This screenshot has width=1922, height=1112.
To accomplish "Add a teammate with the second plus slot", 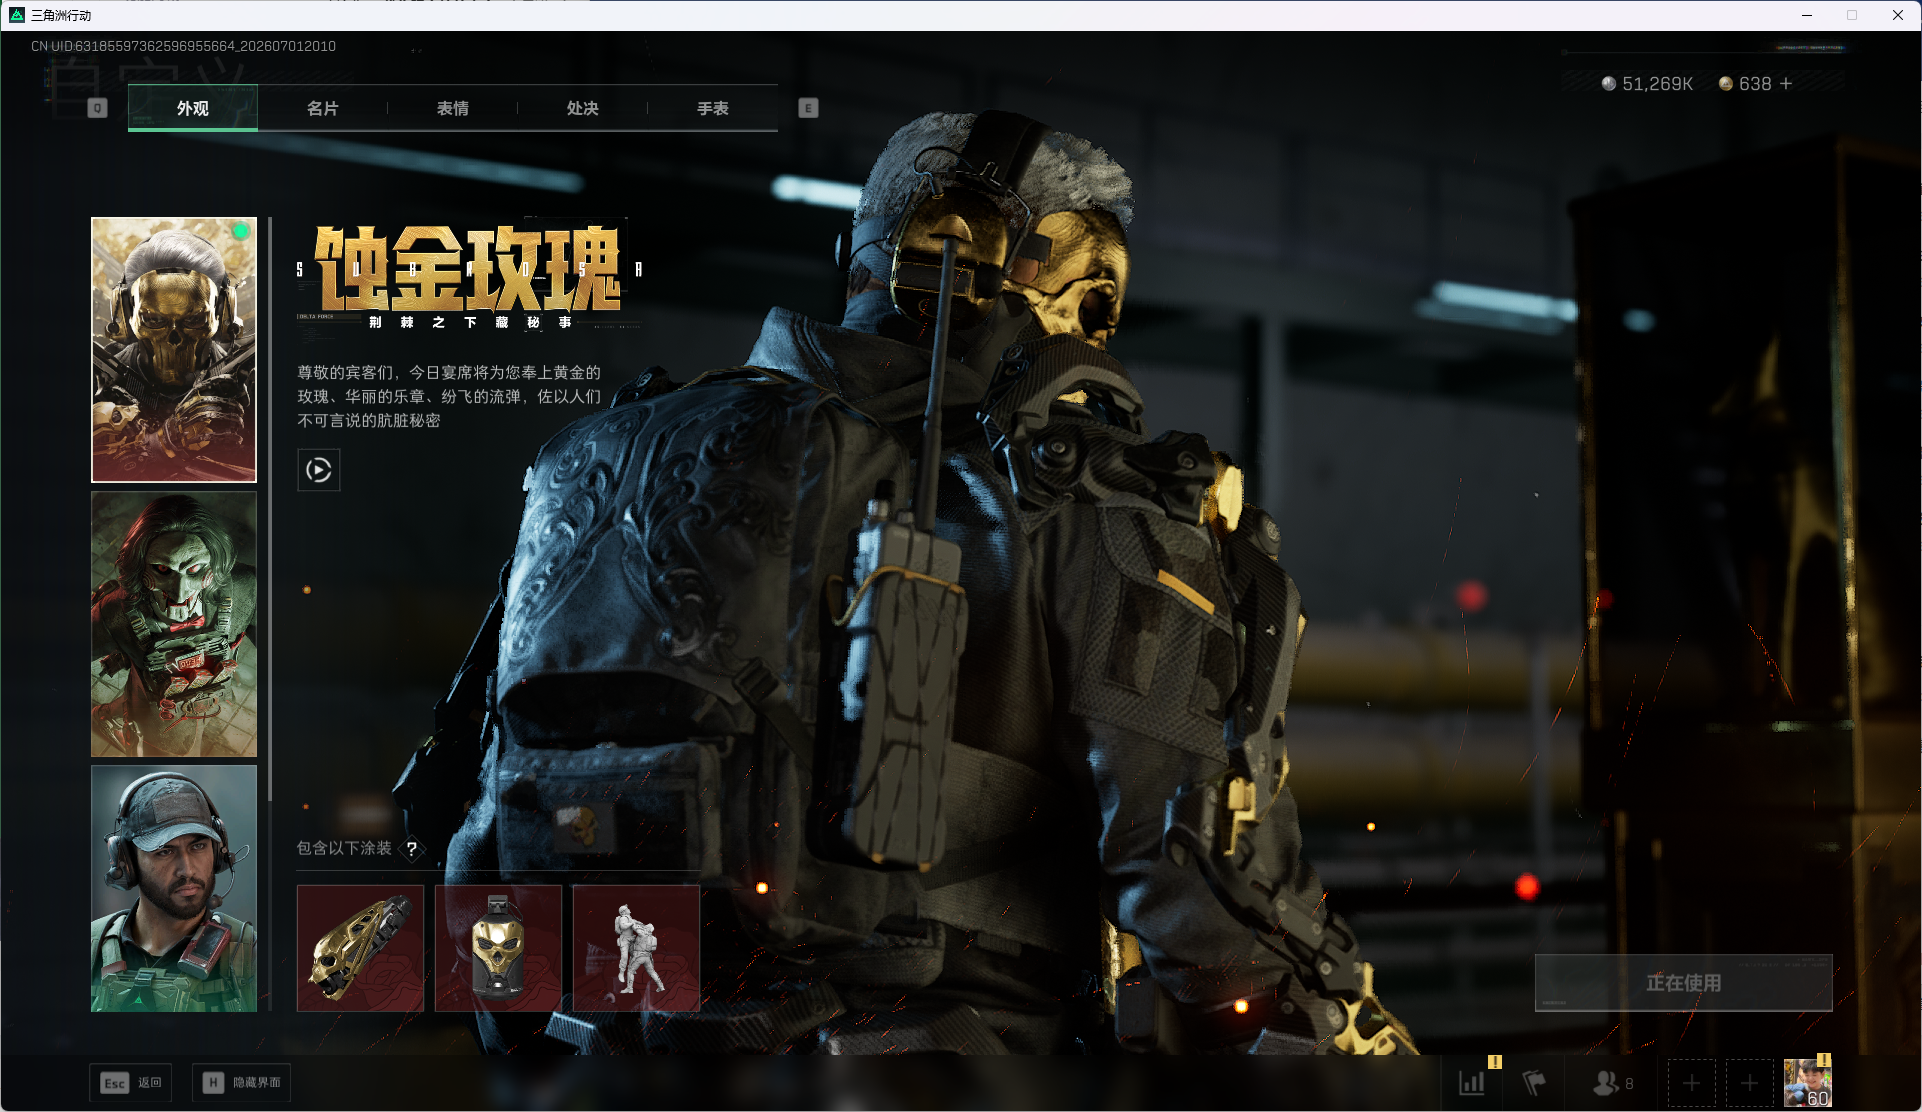I will click(1749, 1083).
